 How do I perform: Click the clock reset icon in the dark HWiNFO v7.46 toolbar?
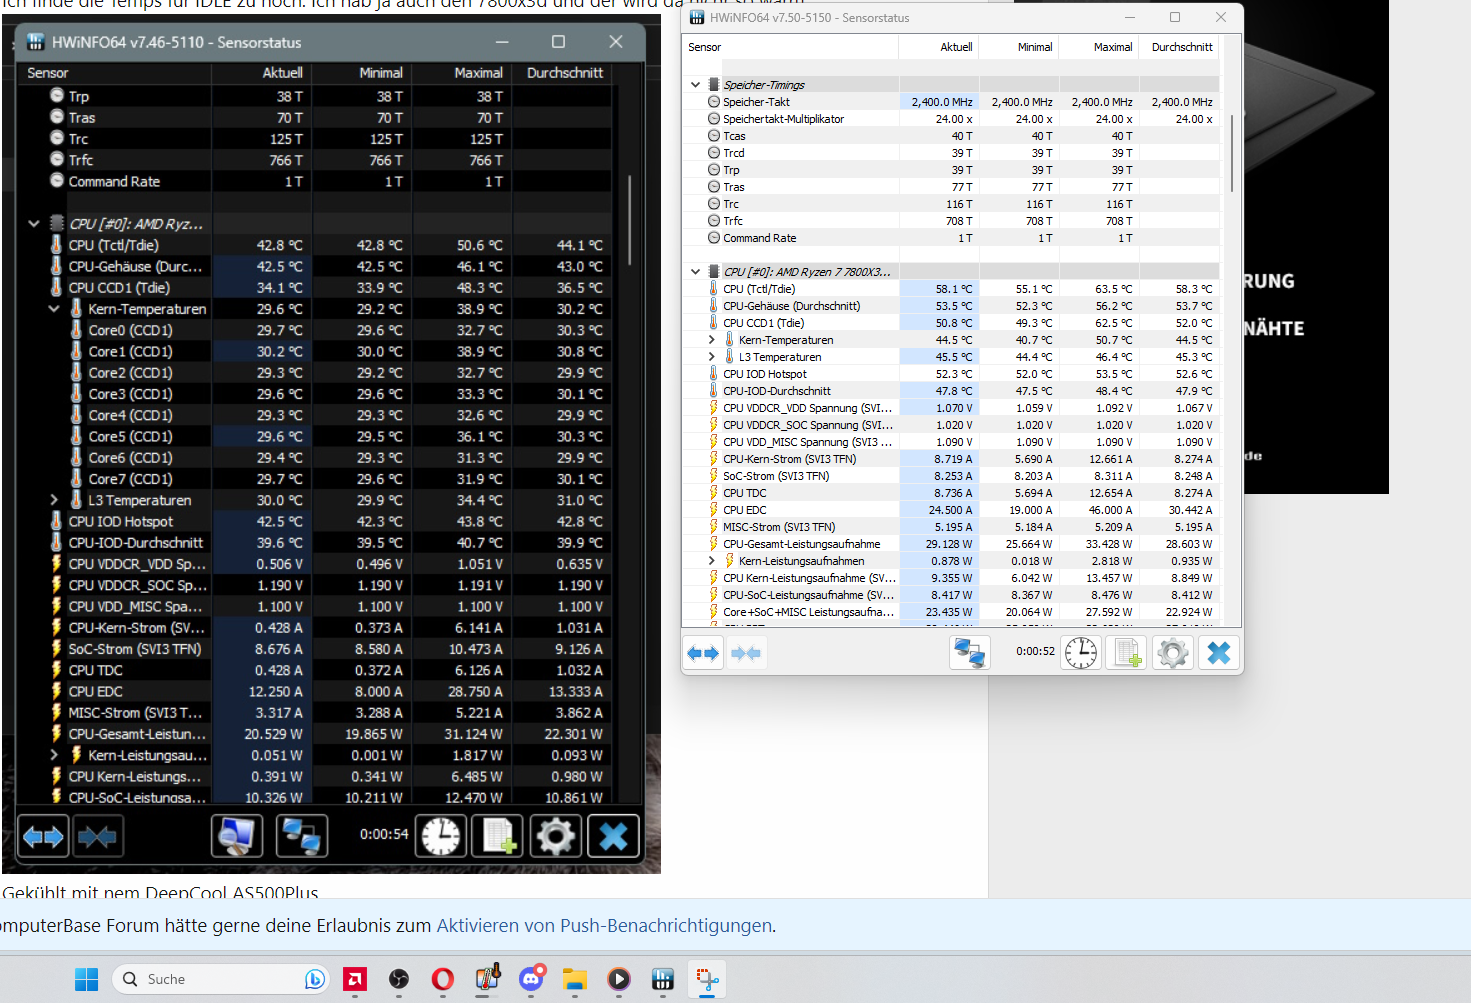pyautogui.click(x=441, y=835)
